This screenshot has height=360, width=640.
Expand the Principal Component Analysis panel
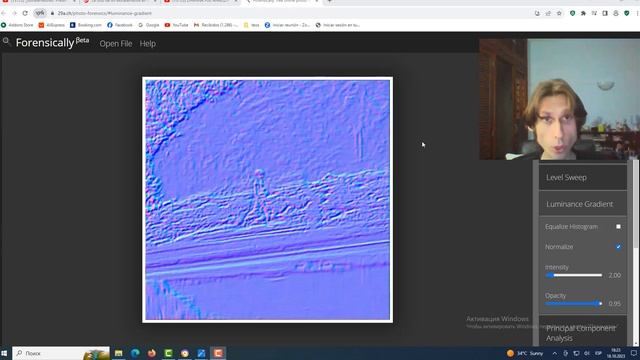click(x=583, y=333)
